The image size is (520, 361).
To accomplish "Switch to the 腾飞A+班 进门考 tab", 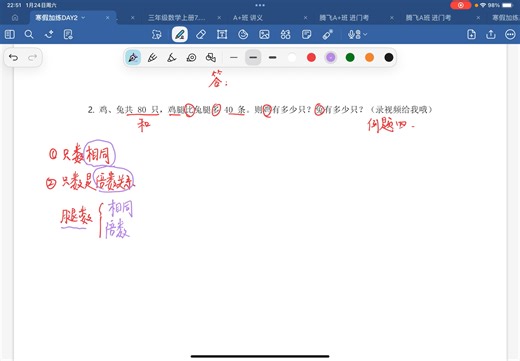I will coord(344,18).
